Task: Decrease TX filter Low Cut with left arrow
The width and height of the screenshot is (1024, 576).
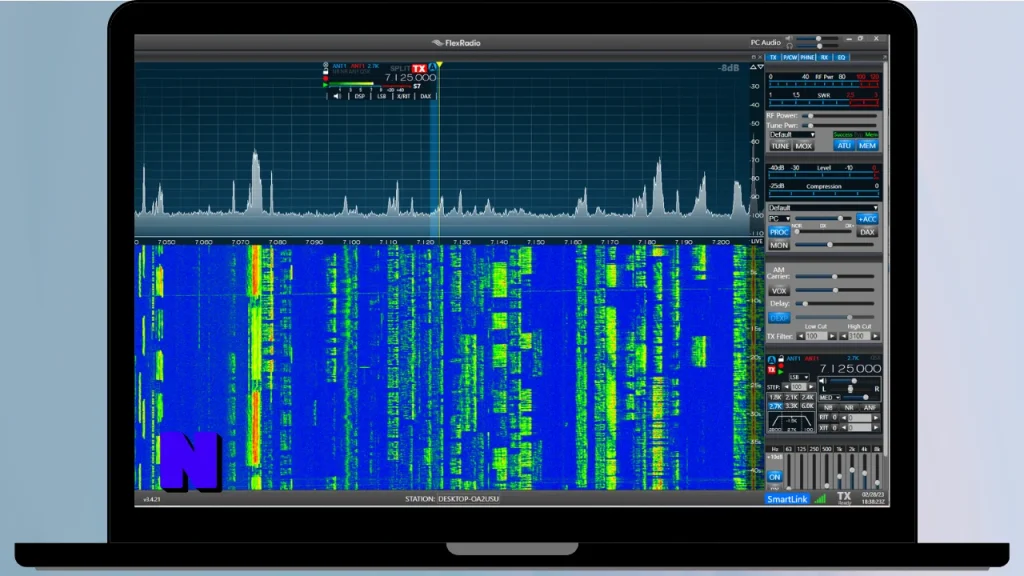Action: pyautogui.click(x=801, y=336)
